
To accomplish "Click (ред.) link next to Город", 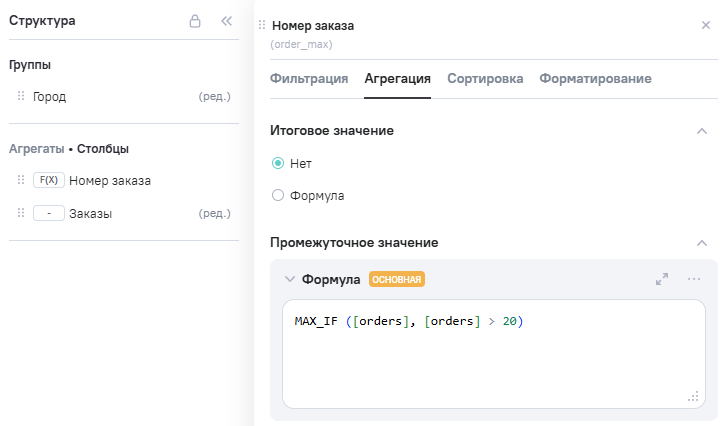I will pyautogui.click(x=215, y=97).
